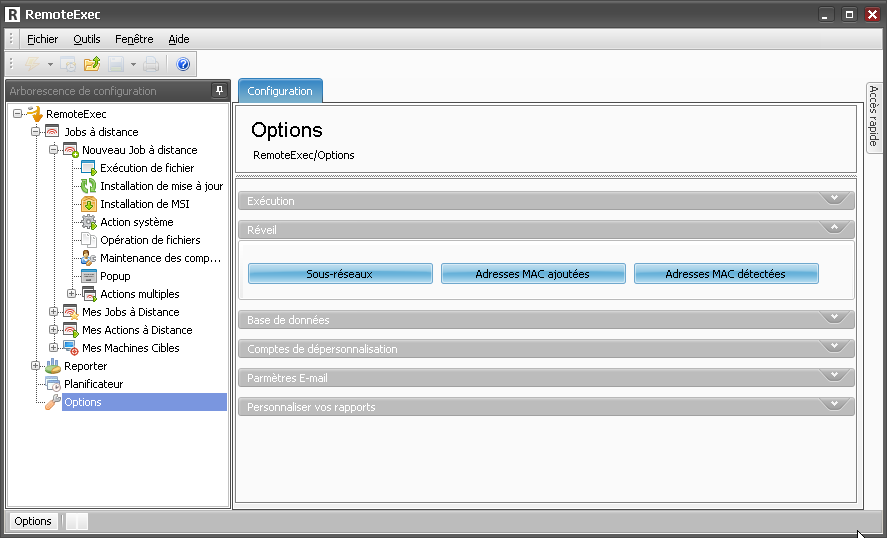Expand the Mes Machines Cibles node
The image size is (887, 538).
(54, 348)
